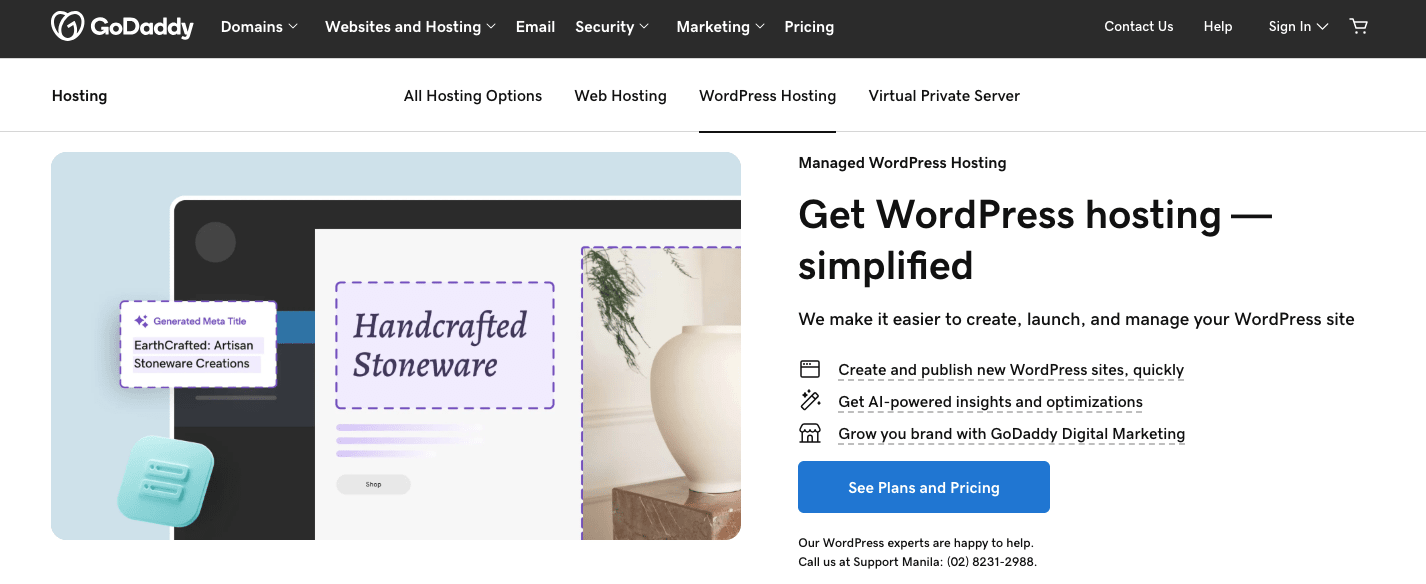Expand the Marketing dropdown menu

[720, 27]
